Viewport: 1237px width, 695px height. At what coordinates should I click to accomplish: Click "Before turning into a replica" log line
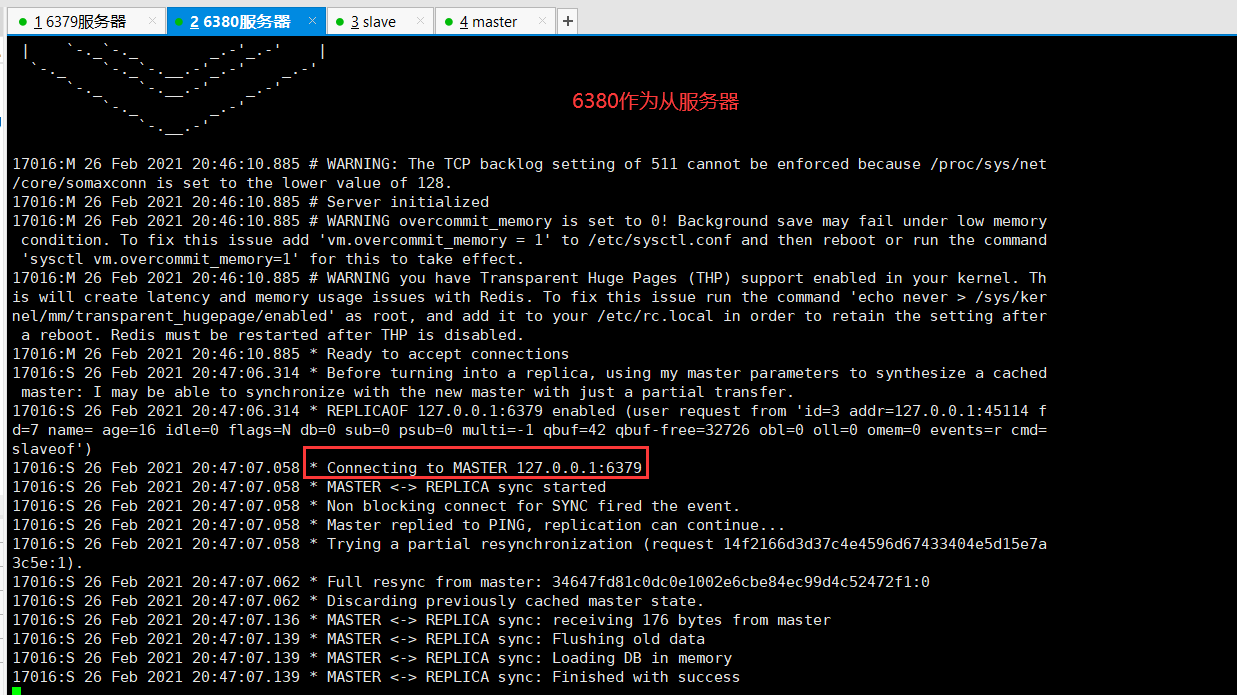[x=529, y=373]
